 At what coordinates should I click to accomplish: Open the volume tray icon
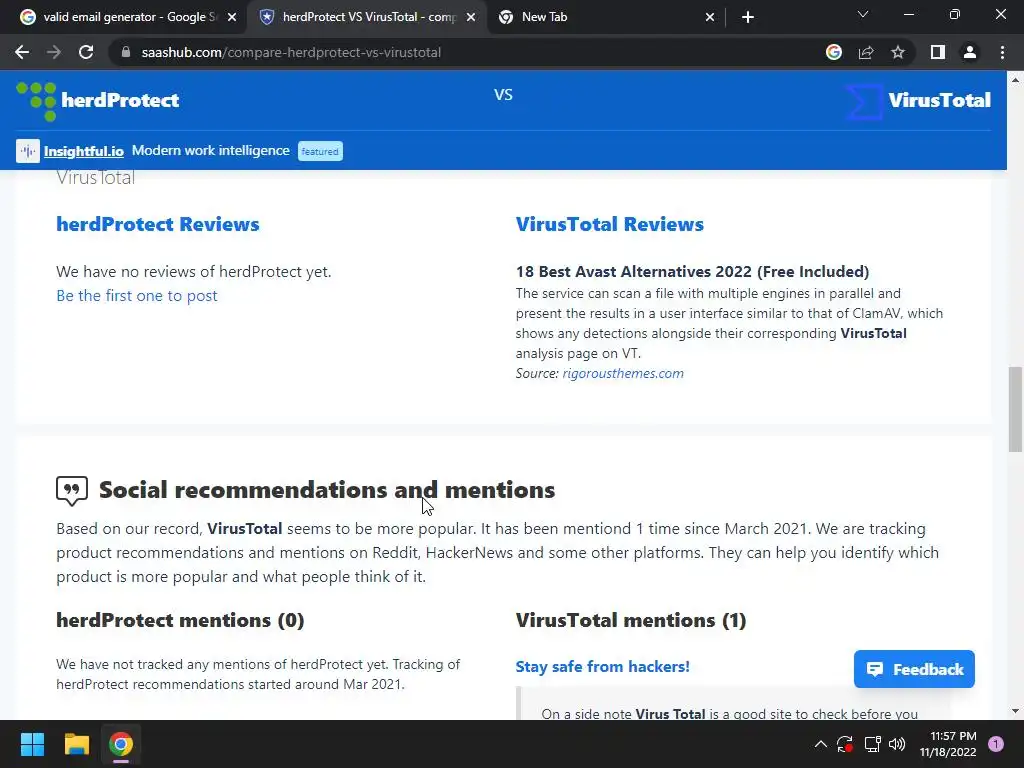897,744
